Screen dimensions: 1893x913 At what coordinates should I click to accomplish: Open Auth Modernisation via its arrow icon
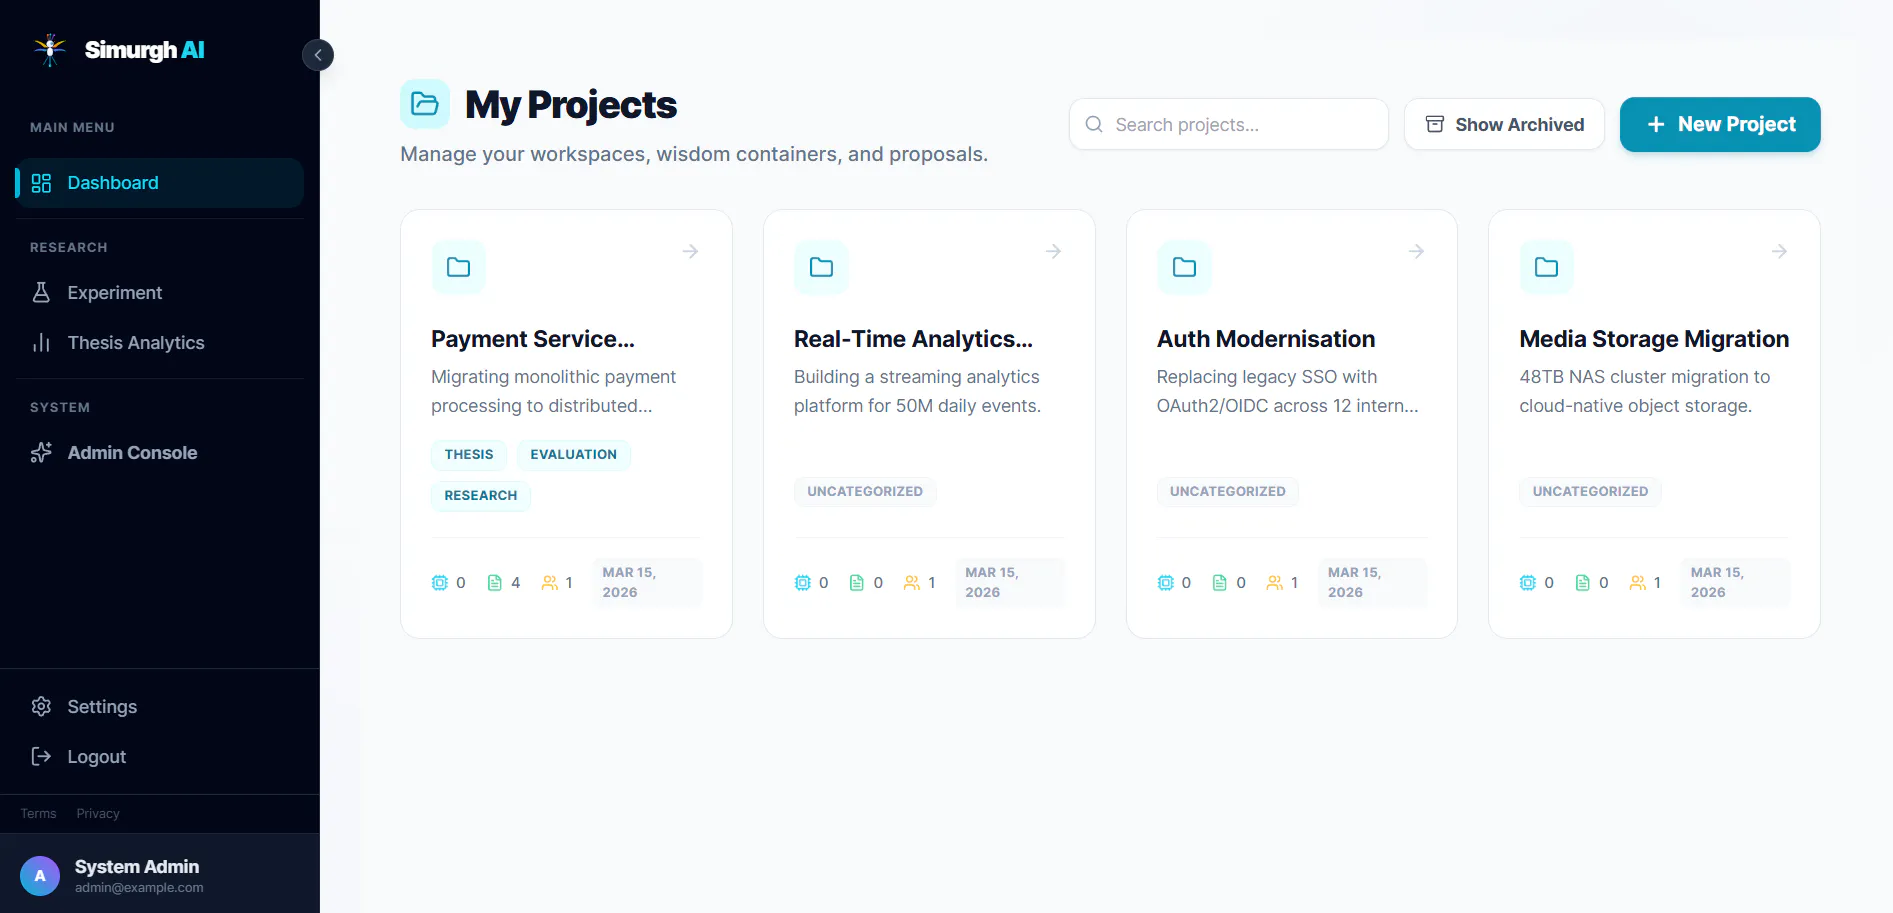tap(1416, 251)
